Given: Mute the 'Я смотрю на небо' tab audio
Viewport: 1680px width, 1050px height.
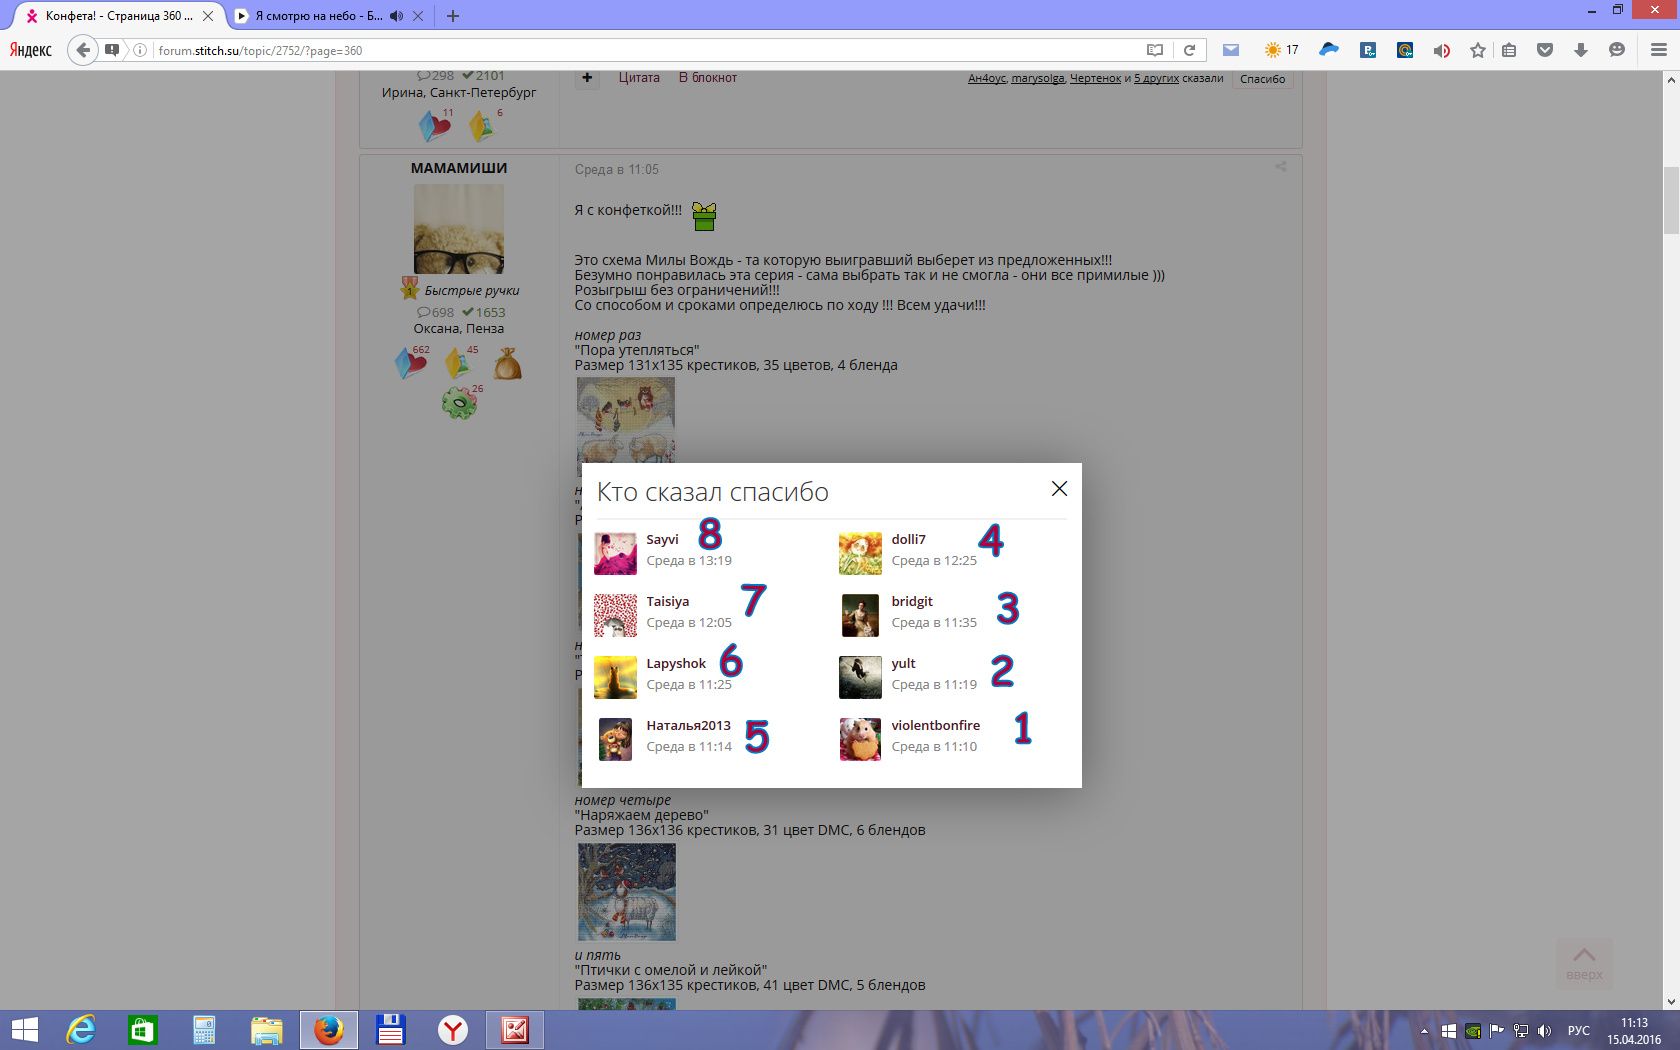Looking at the screenshot, I should click(397, 16).
